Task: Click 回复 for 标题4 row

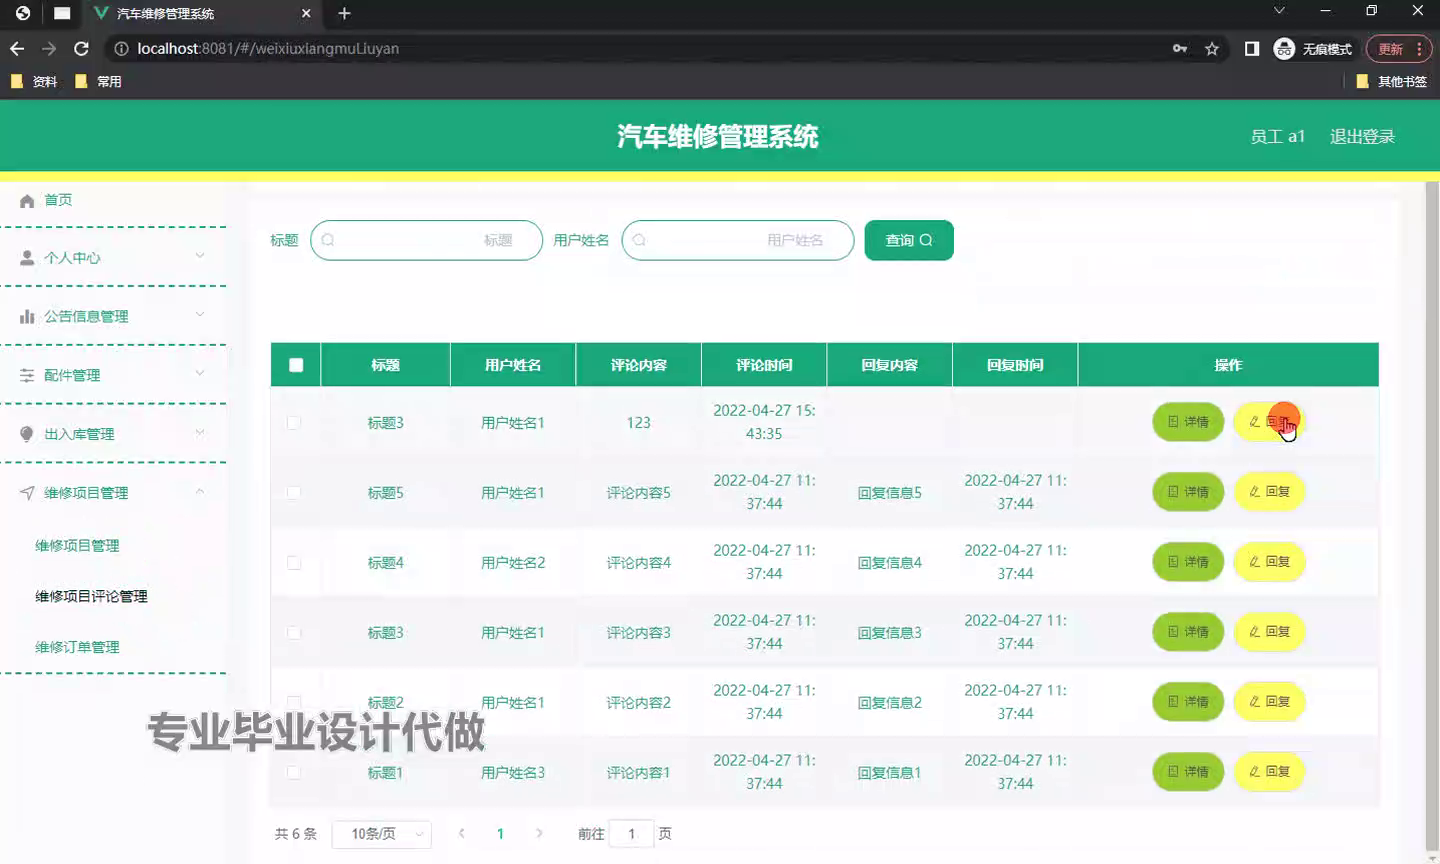Action: [1269, 562]
